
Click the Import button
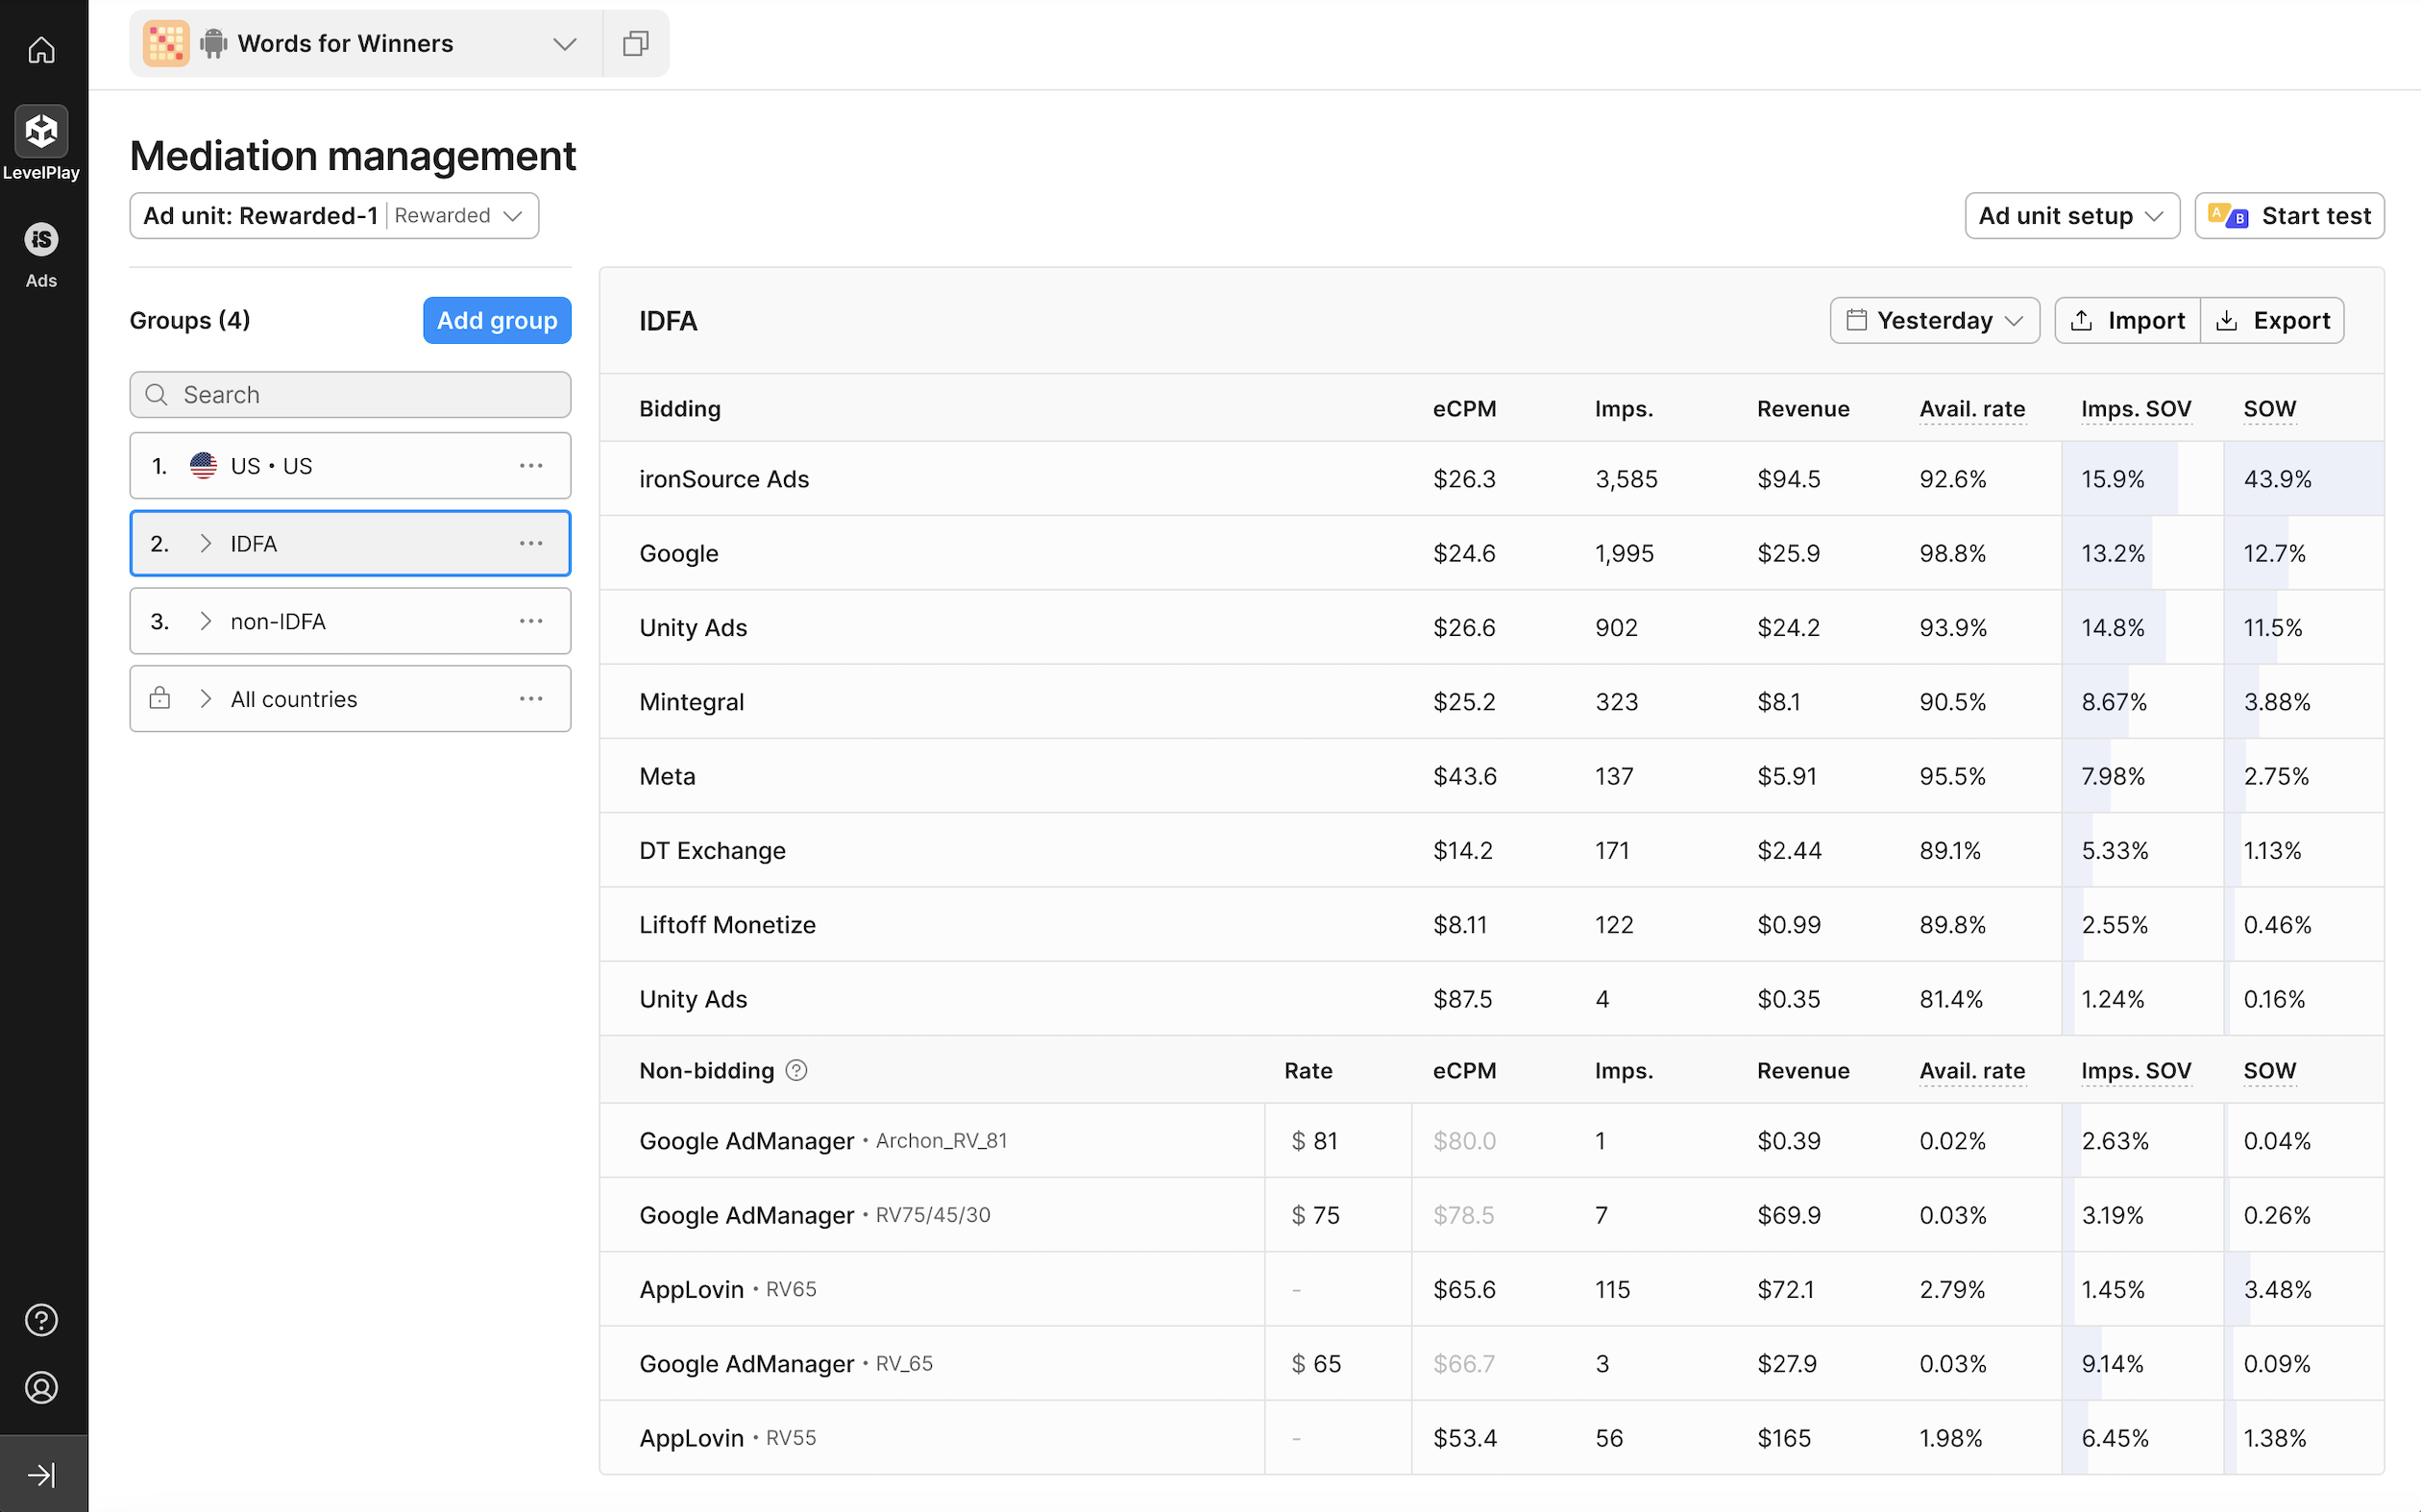coord(2127,320)
